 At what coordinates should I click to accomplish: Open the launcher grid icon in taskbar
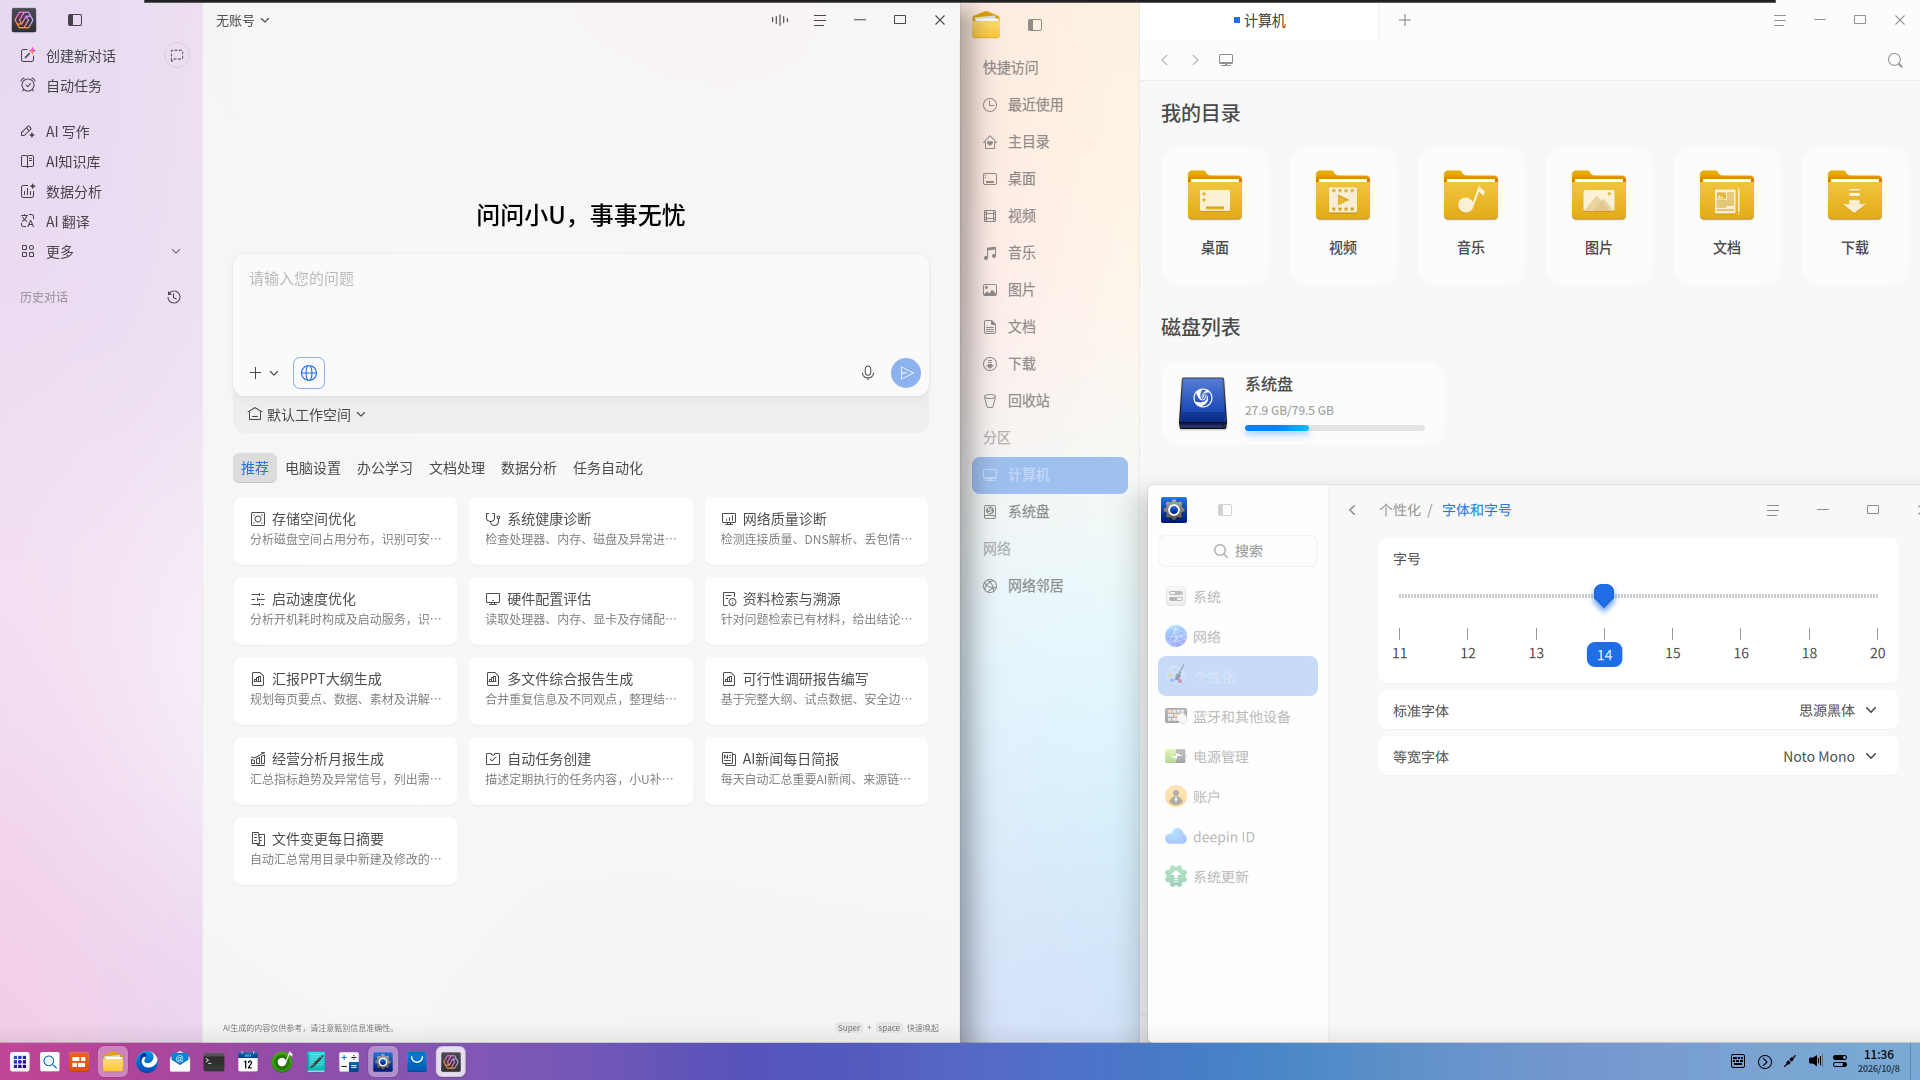[19, 1062]
